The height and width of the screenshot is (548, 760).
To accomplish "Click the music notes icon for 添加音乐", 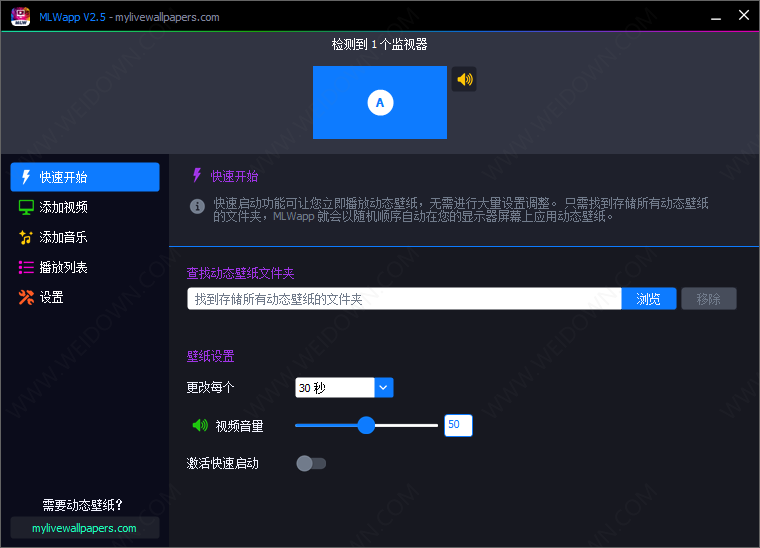I will coord(26,237).
